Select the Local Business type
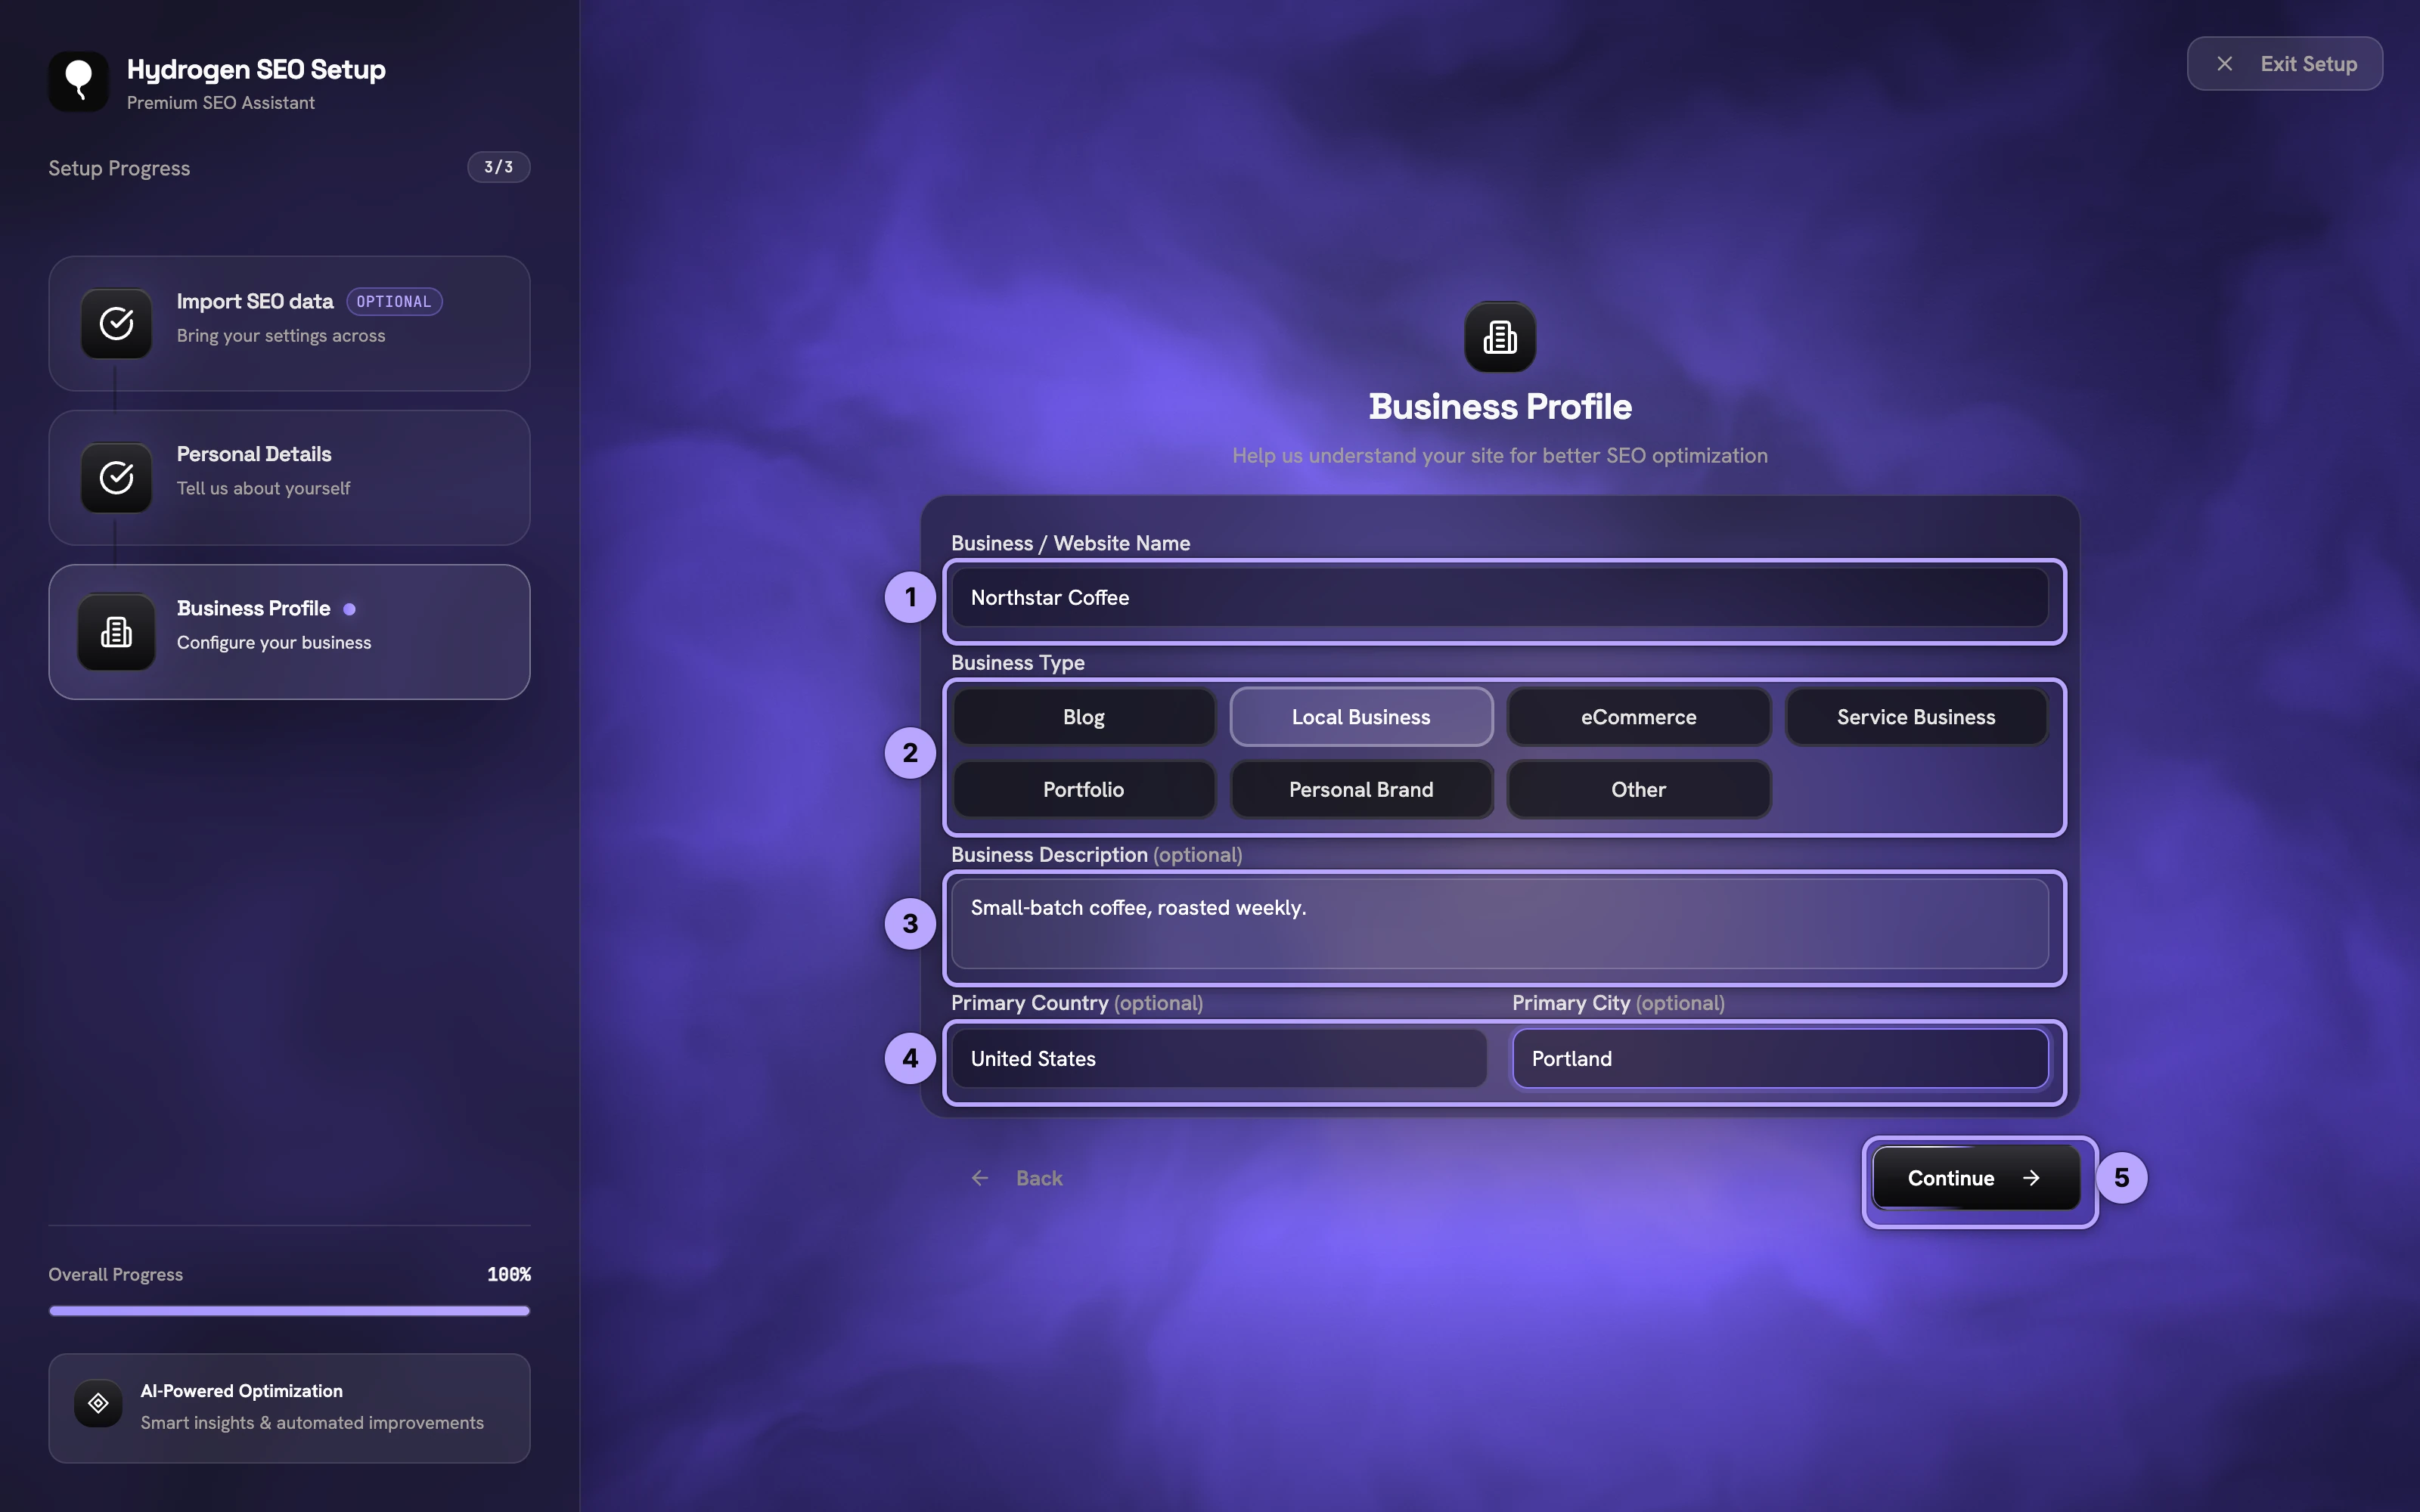This screenshot has width=2420, height=1512. (x=1361, y=717)
